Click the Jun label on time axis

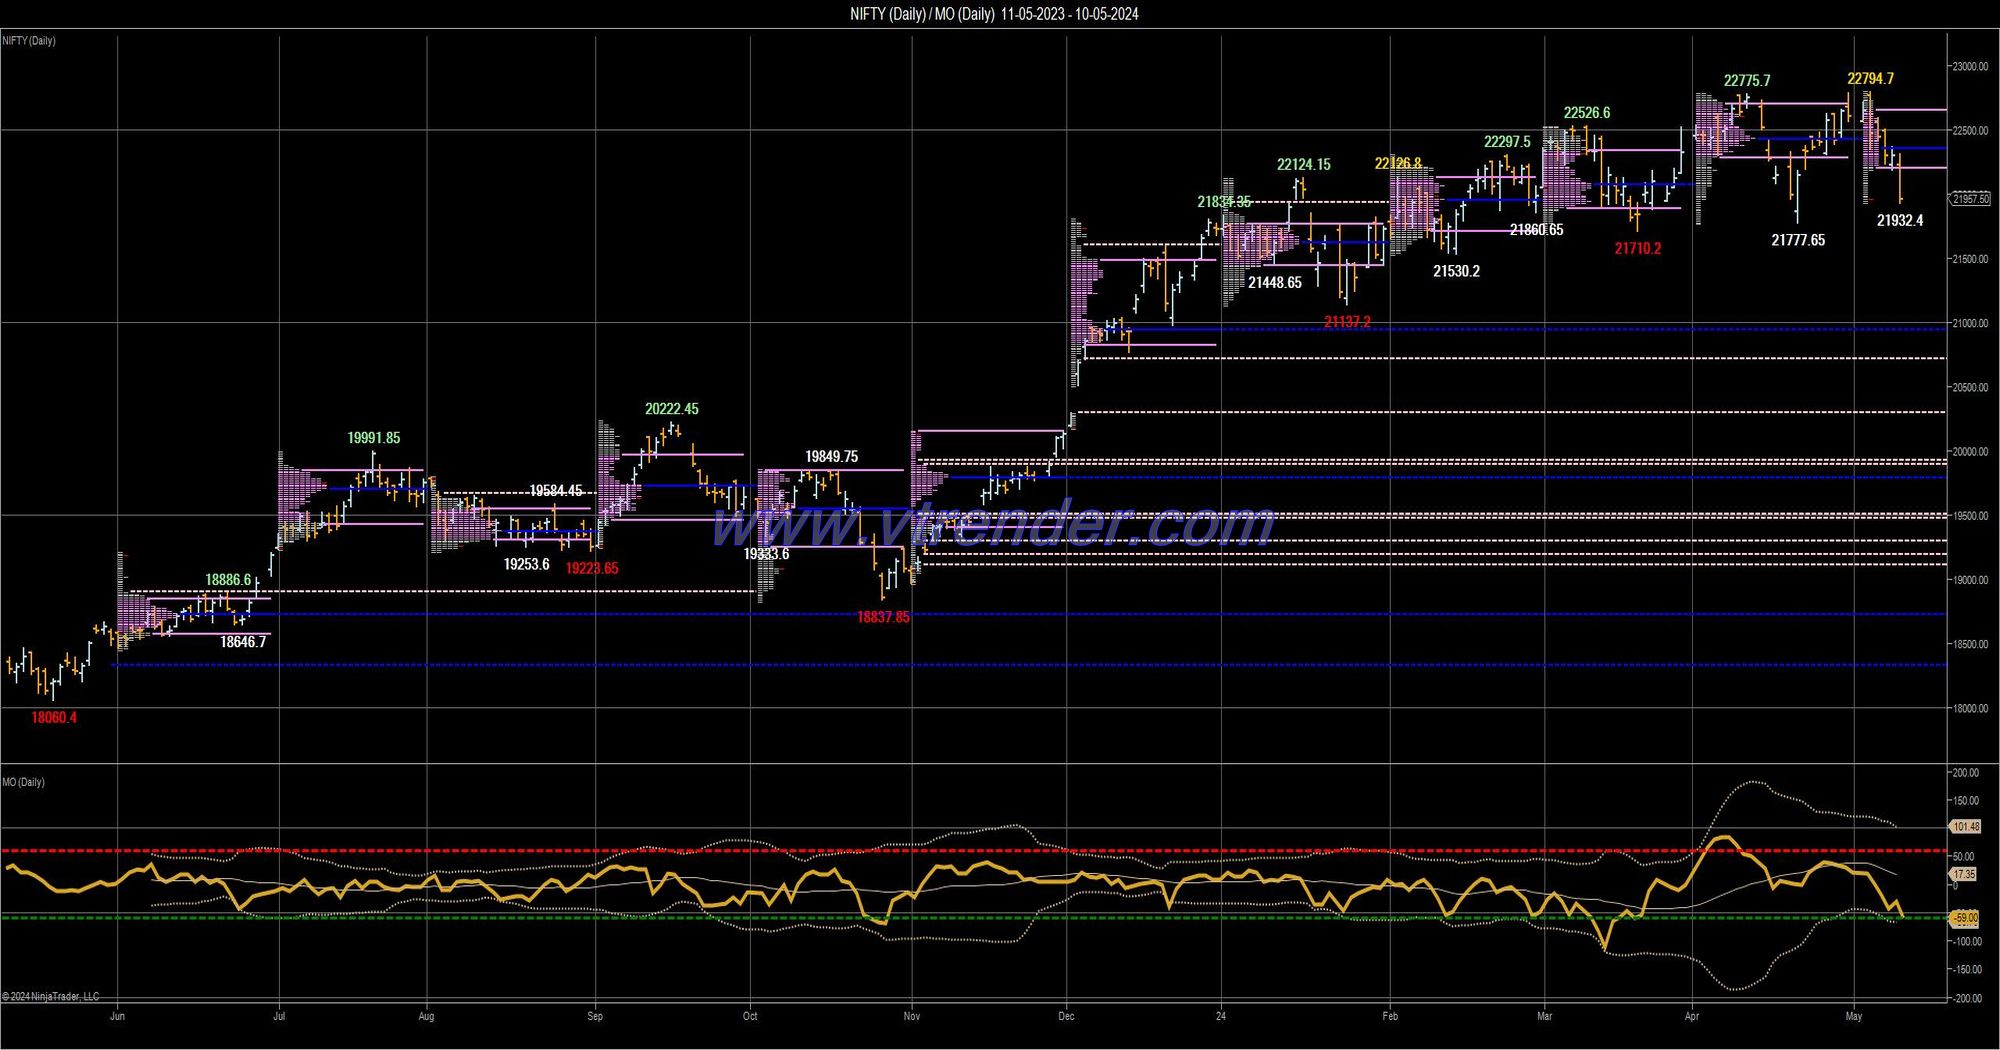[117, 1016]
